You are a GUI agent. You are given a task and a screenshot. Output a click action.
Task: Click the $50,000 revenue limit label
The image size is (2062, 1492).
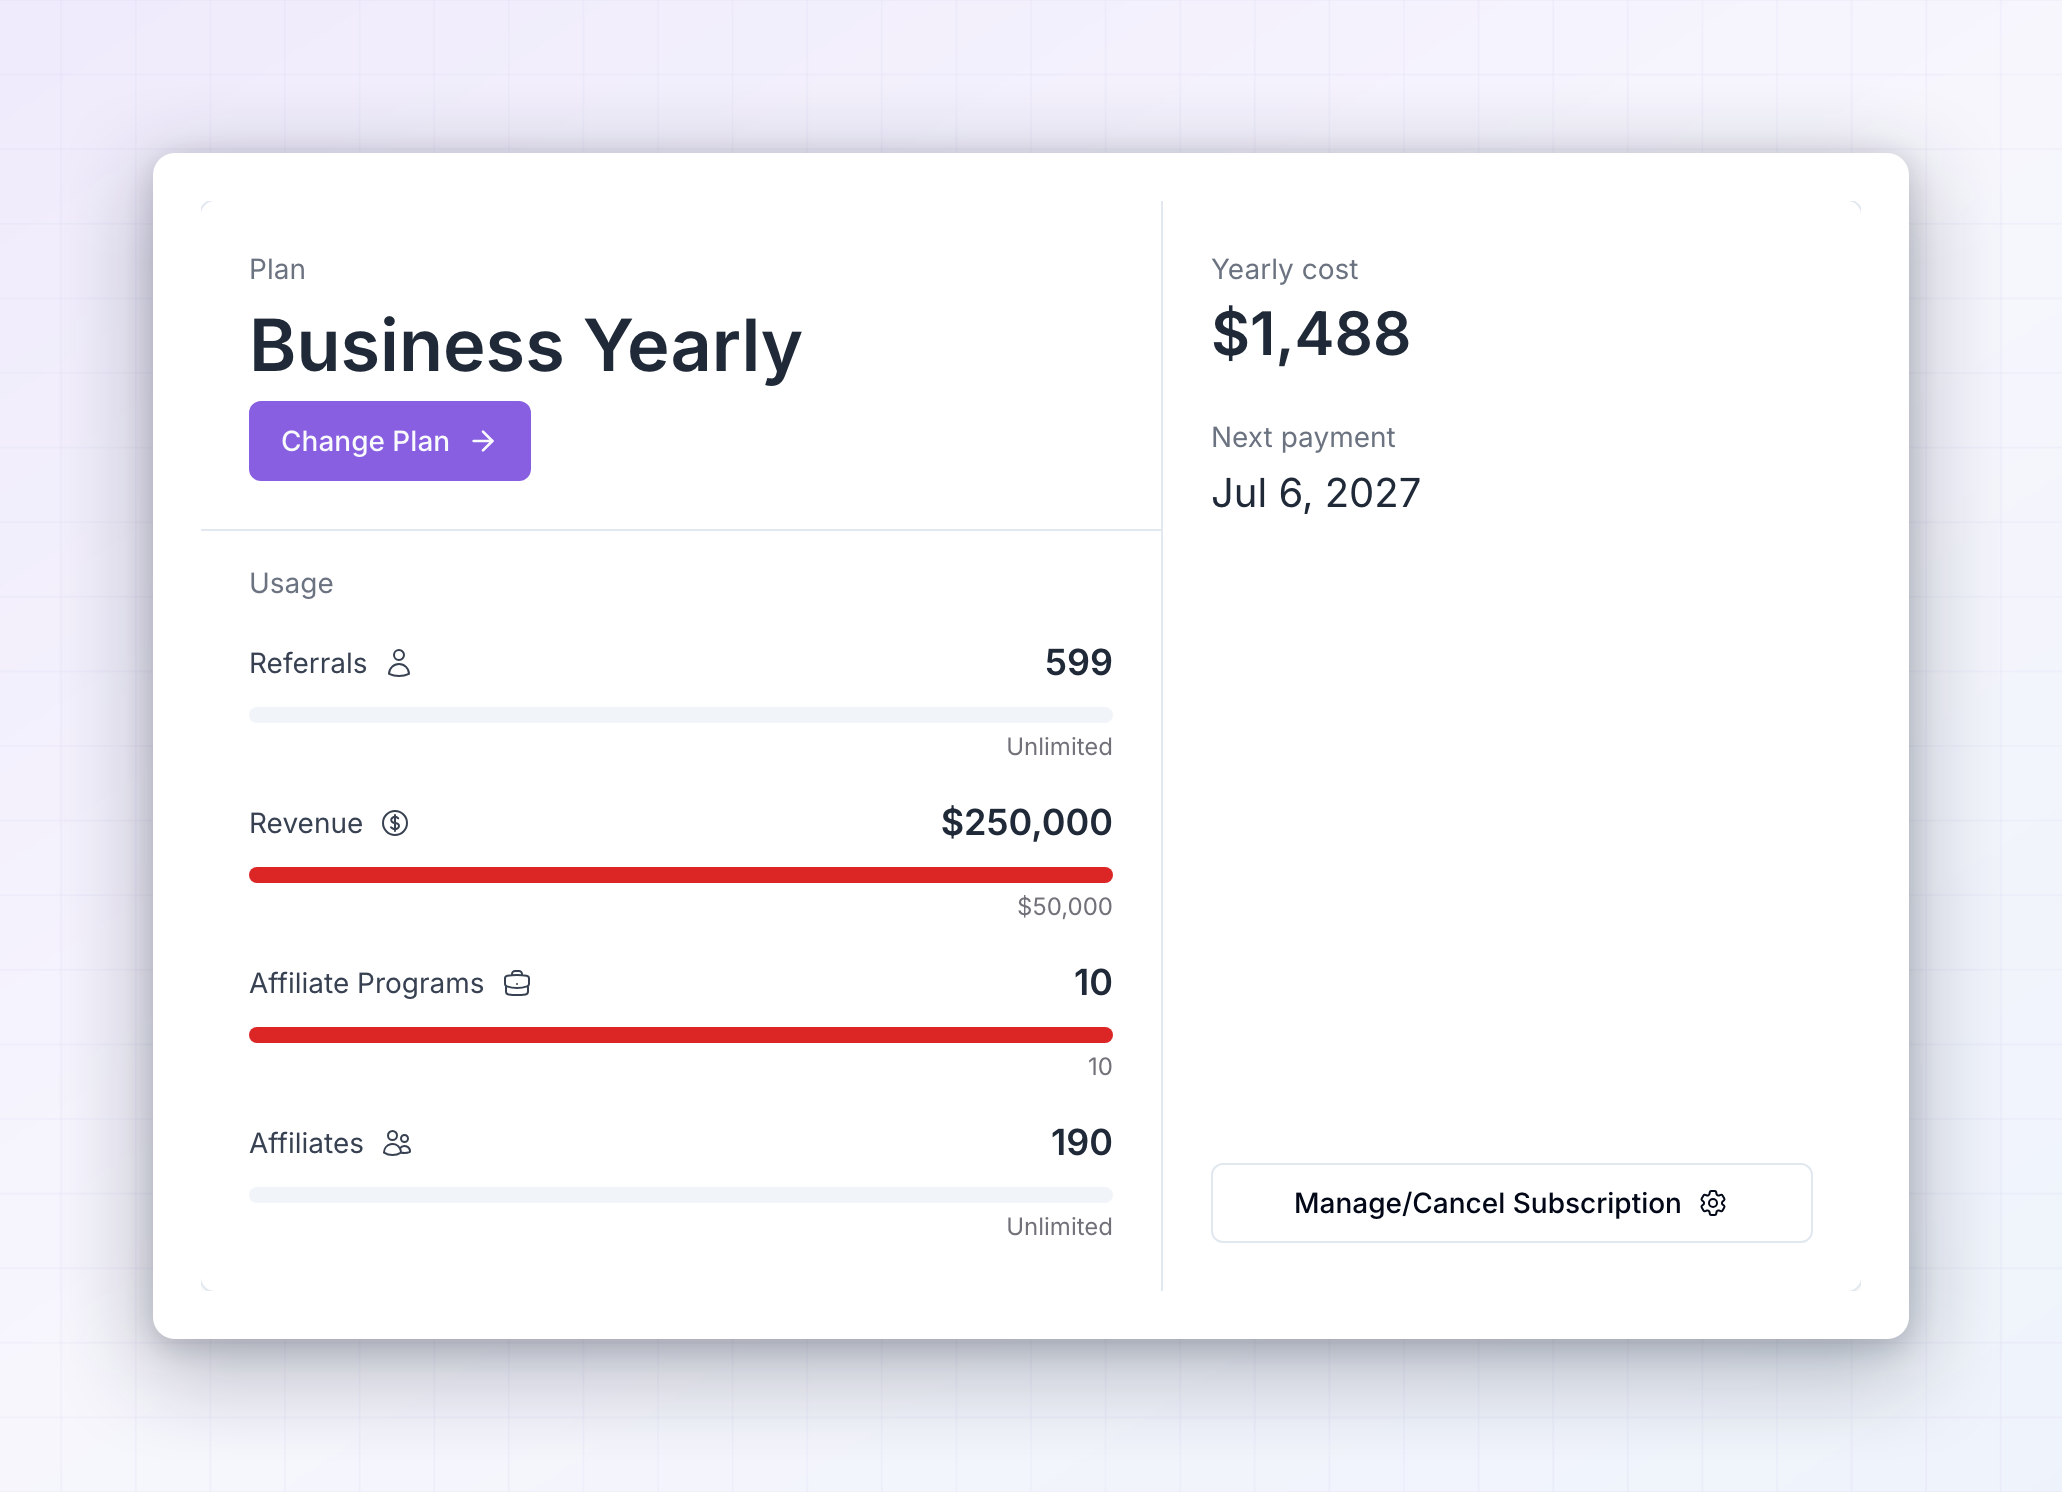click(1064, 907)
